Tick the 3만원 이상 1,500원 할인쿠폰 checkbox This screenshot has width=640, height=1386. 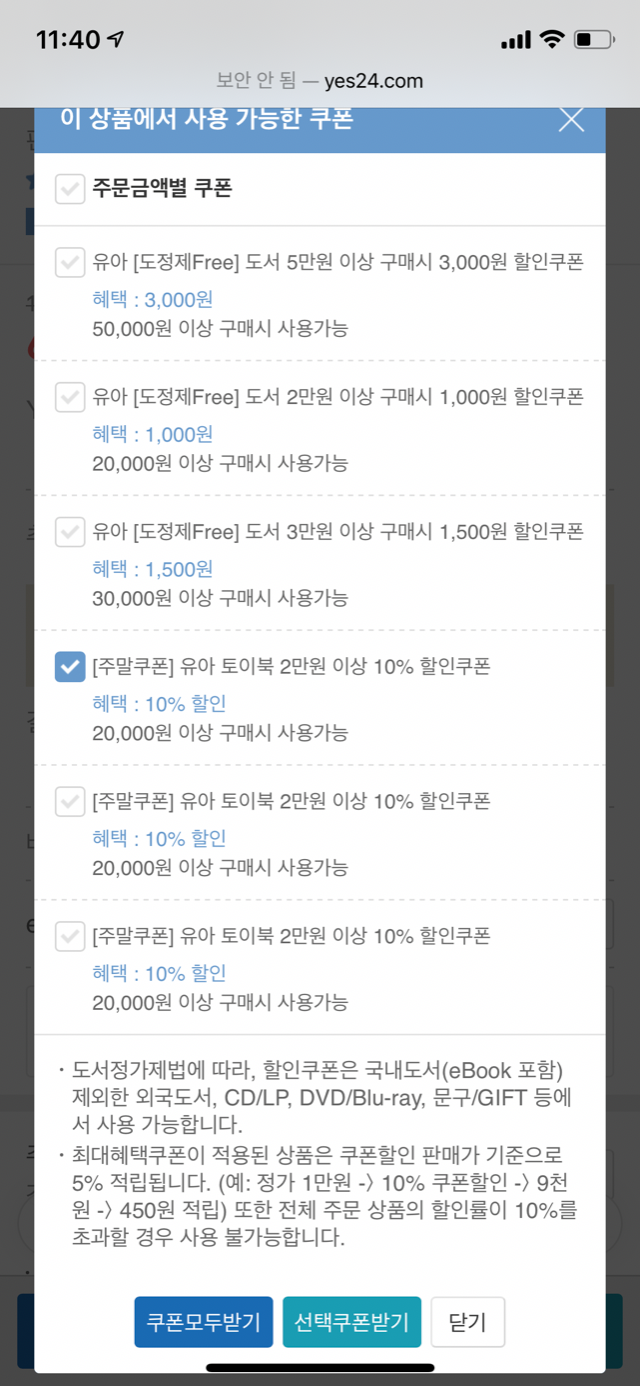(x=70, y=532)
